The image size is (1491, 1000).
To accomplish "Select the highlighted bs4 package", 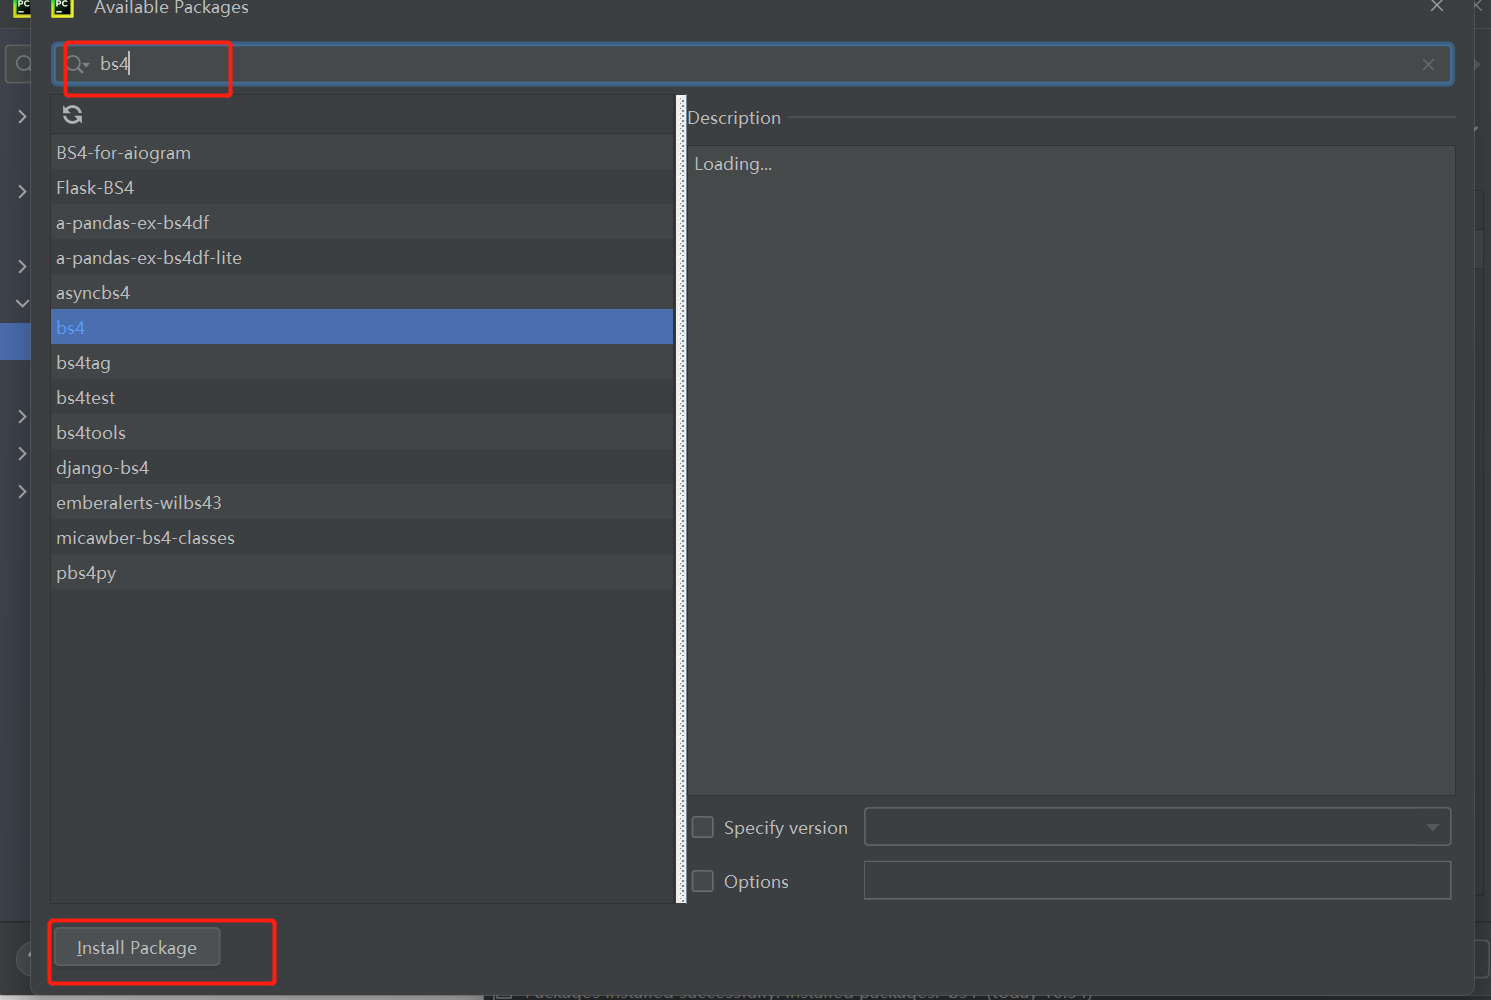I will click(x=362, y=327).
